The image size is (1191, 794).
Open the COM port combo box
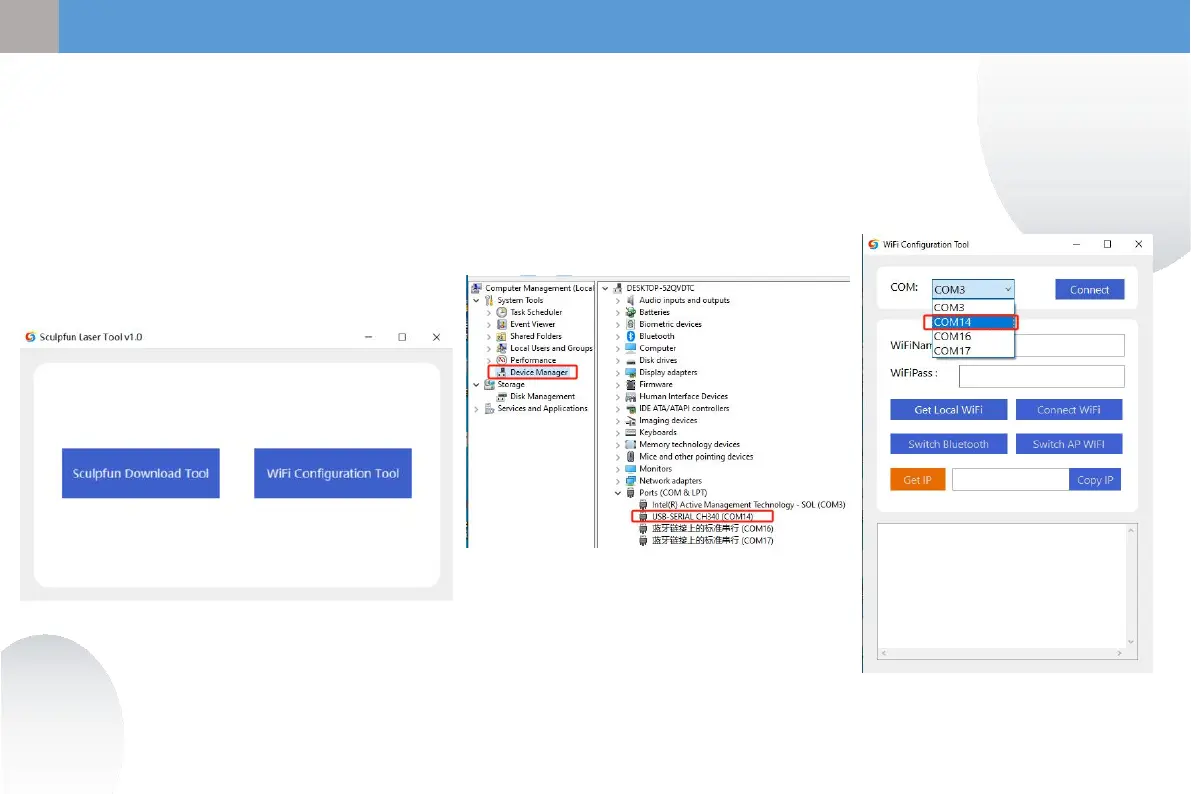click(973, 289)
